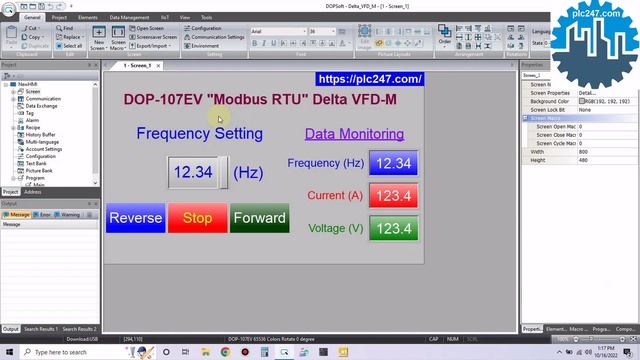Open the Replace dropdown arrow
Image resolution: width=640 pixels, height=360 pixels.
83,37
